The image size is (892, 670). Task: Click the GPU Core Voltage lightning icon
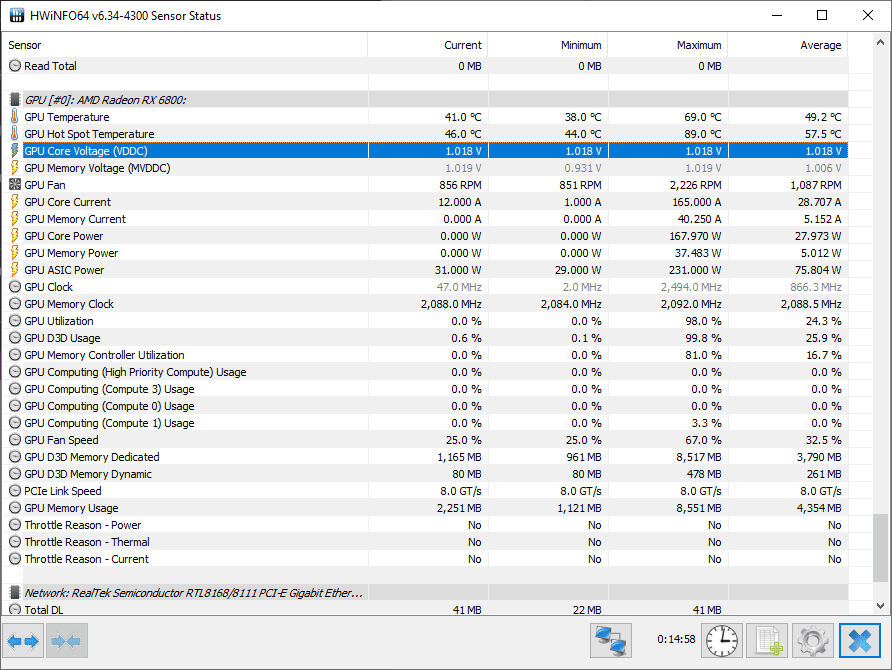click(x=15, y=151)
